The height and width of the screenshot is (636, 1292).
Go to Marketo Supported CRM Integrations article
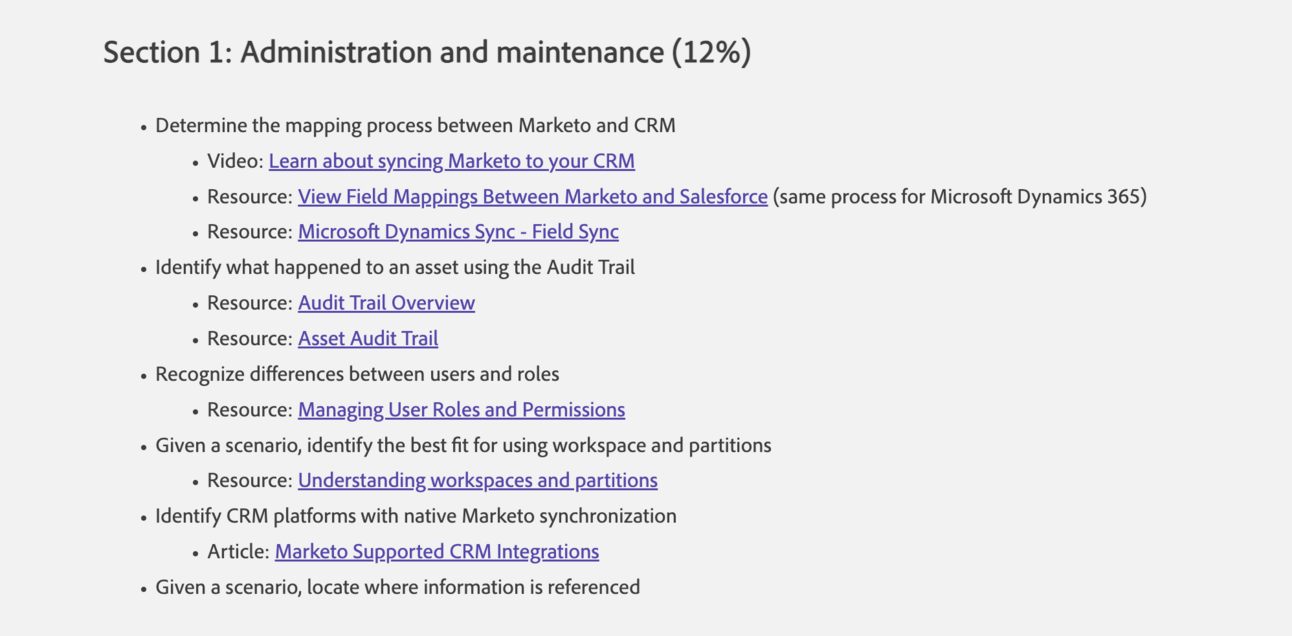(437, 552)
